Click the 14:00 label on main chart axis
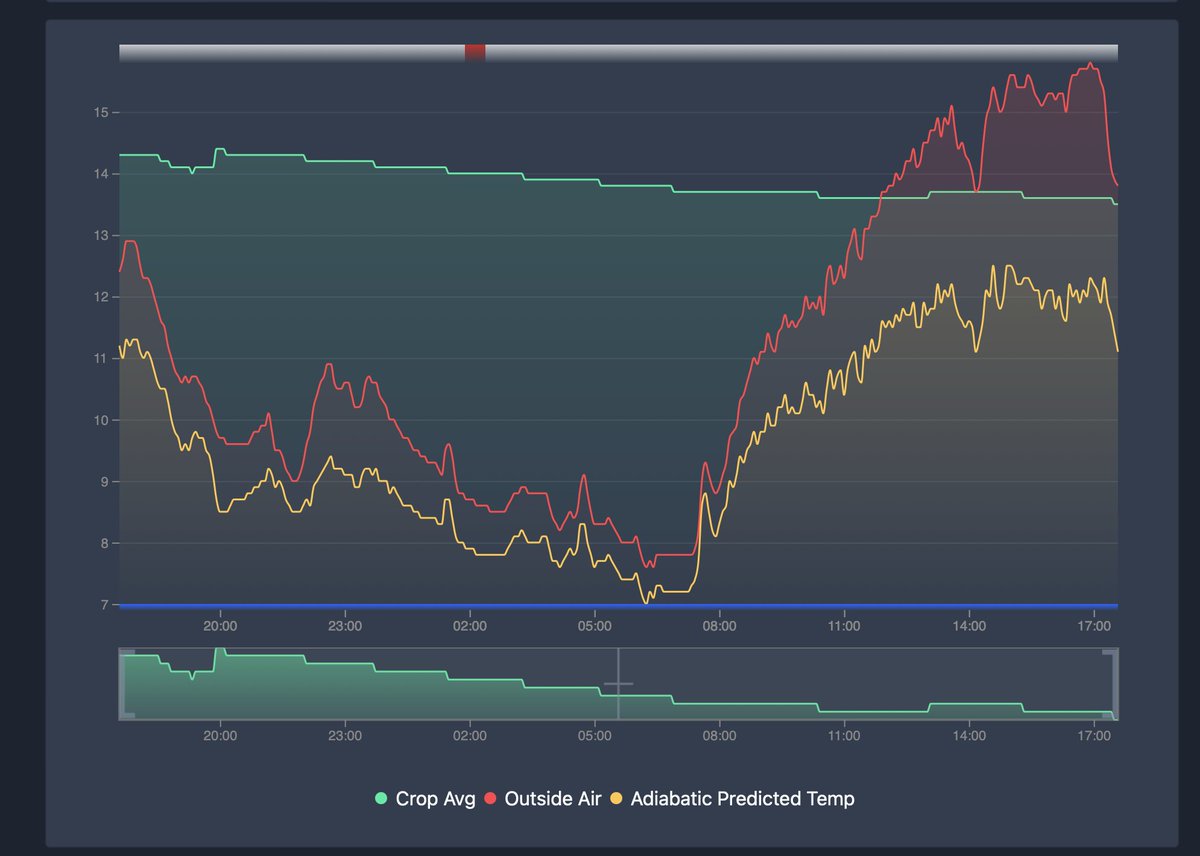The width and height of the screenshot is (1200, 856). point(969,627)
